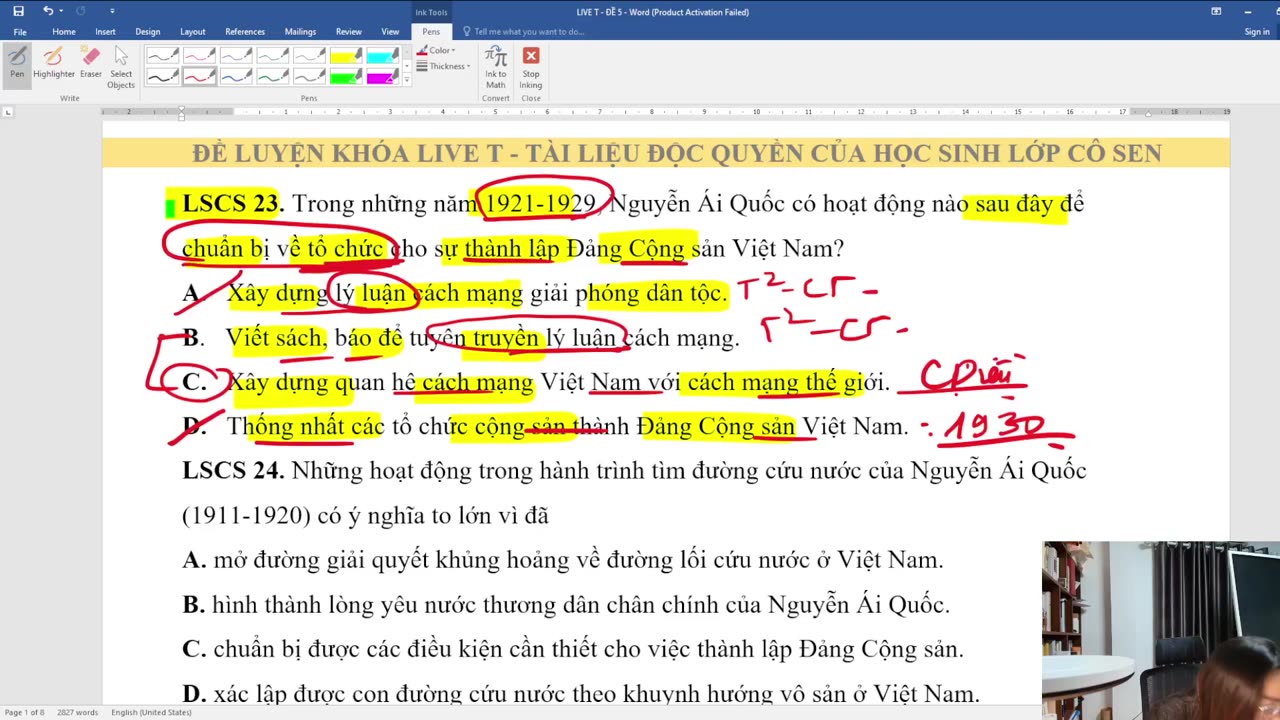Viewport: 1280px width, 720px height.
Task: Switch to the Review ribbon tab
Action: click(349, 32)
